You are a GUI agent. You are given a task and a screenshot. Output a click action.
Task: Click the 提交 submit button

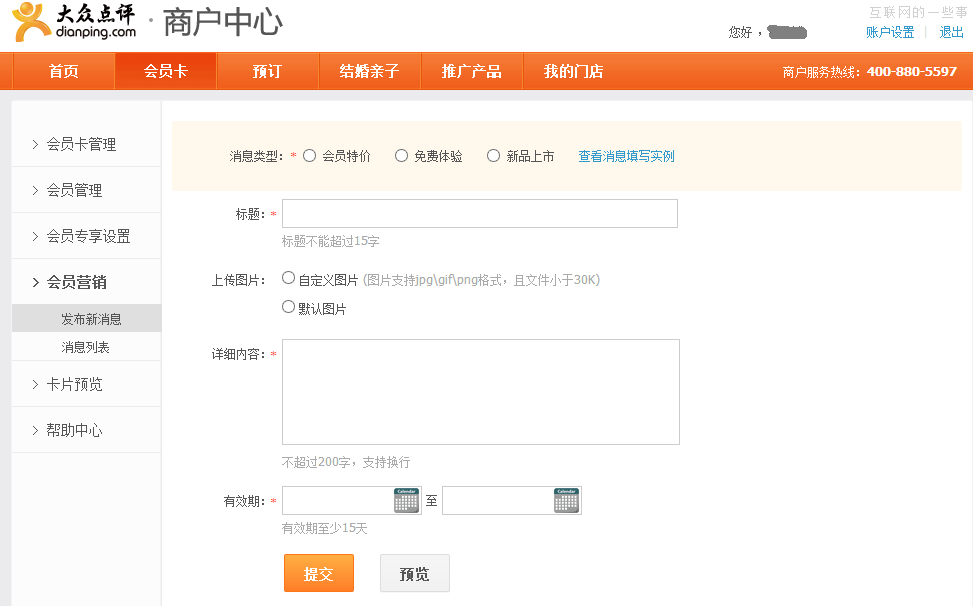(x=318, y=572)
